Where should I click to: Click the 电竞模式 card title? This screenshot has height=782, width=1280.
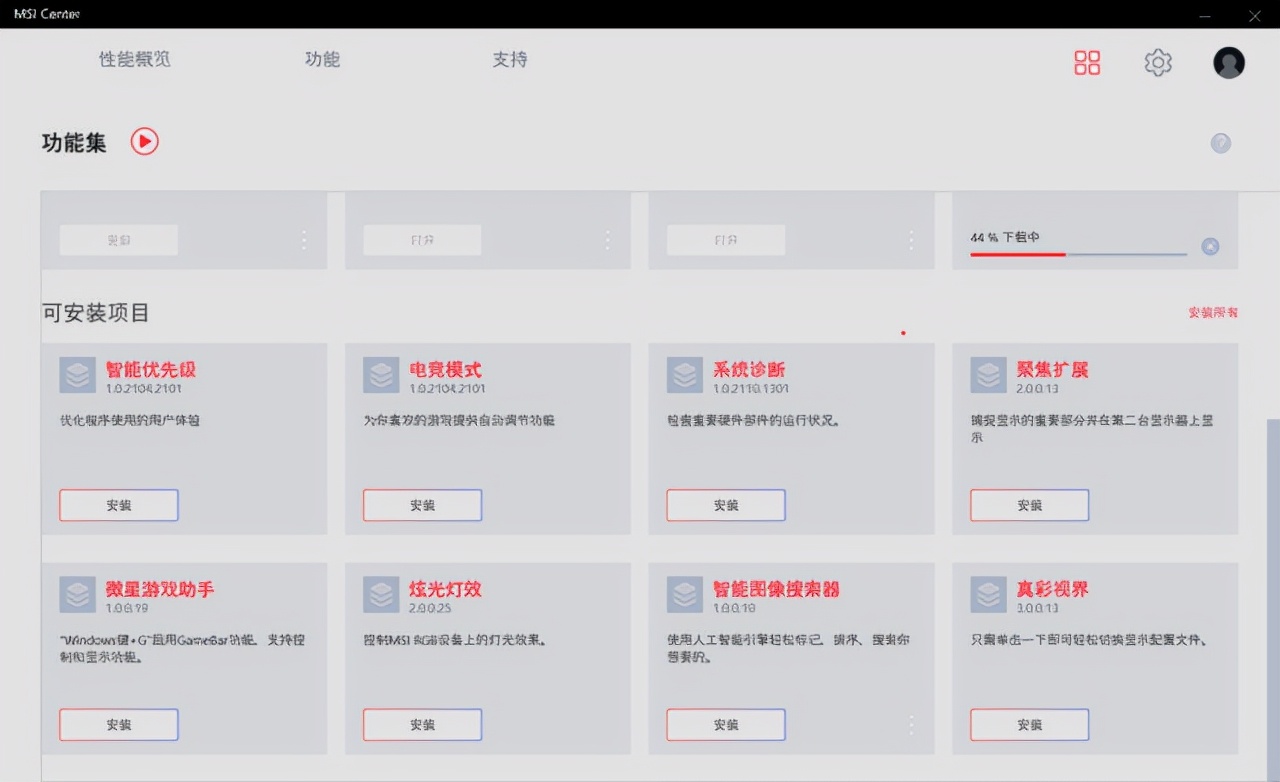point(446,370)
